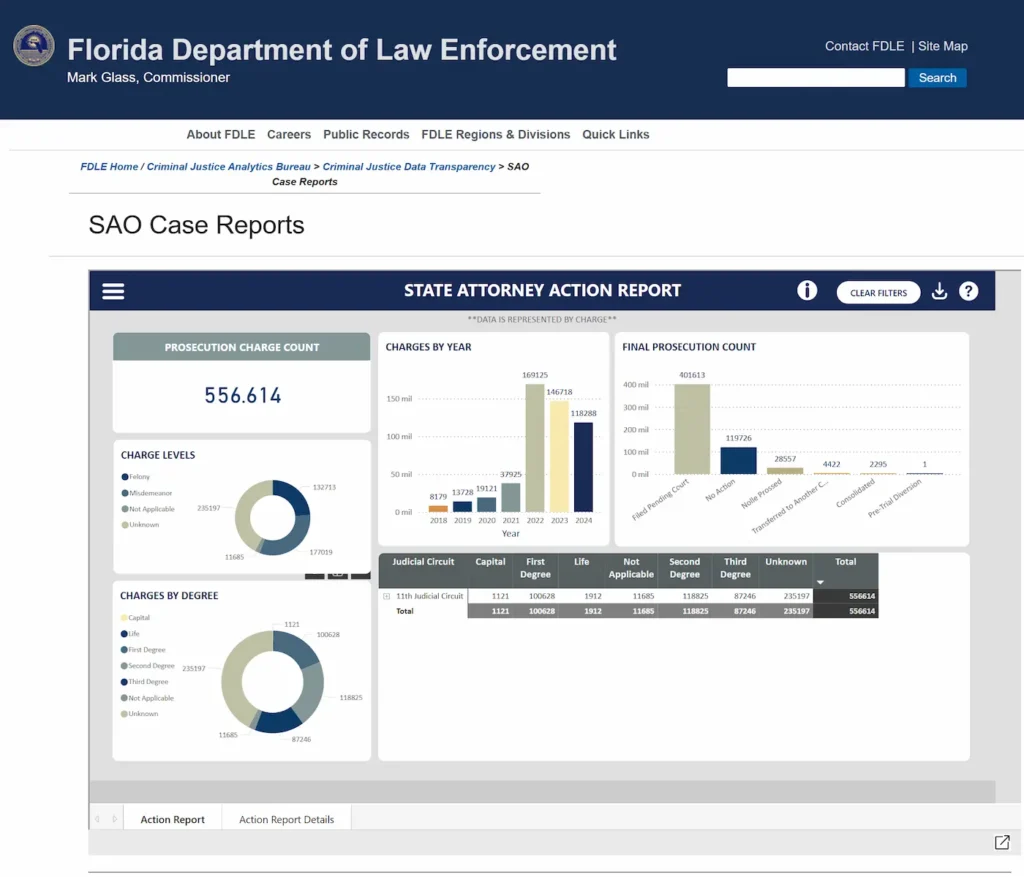Follow the FDLE Home breadcrumb link

(109, 167)
